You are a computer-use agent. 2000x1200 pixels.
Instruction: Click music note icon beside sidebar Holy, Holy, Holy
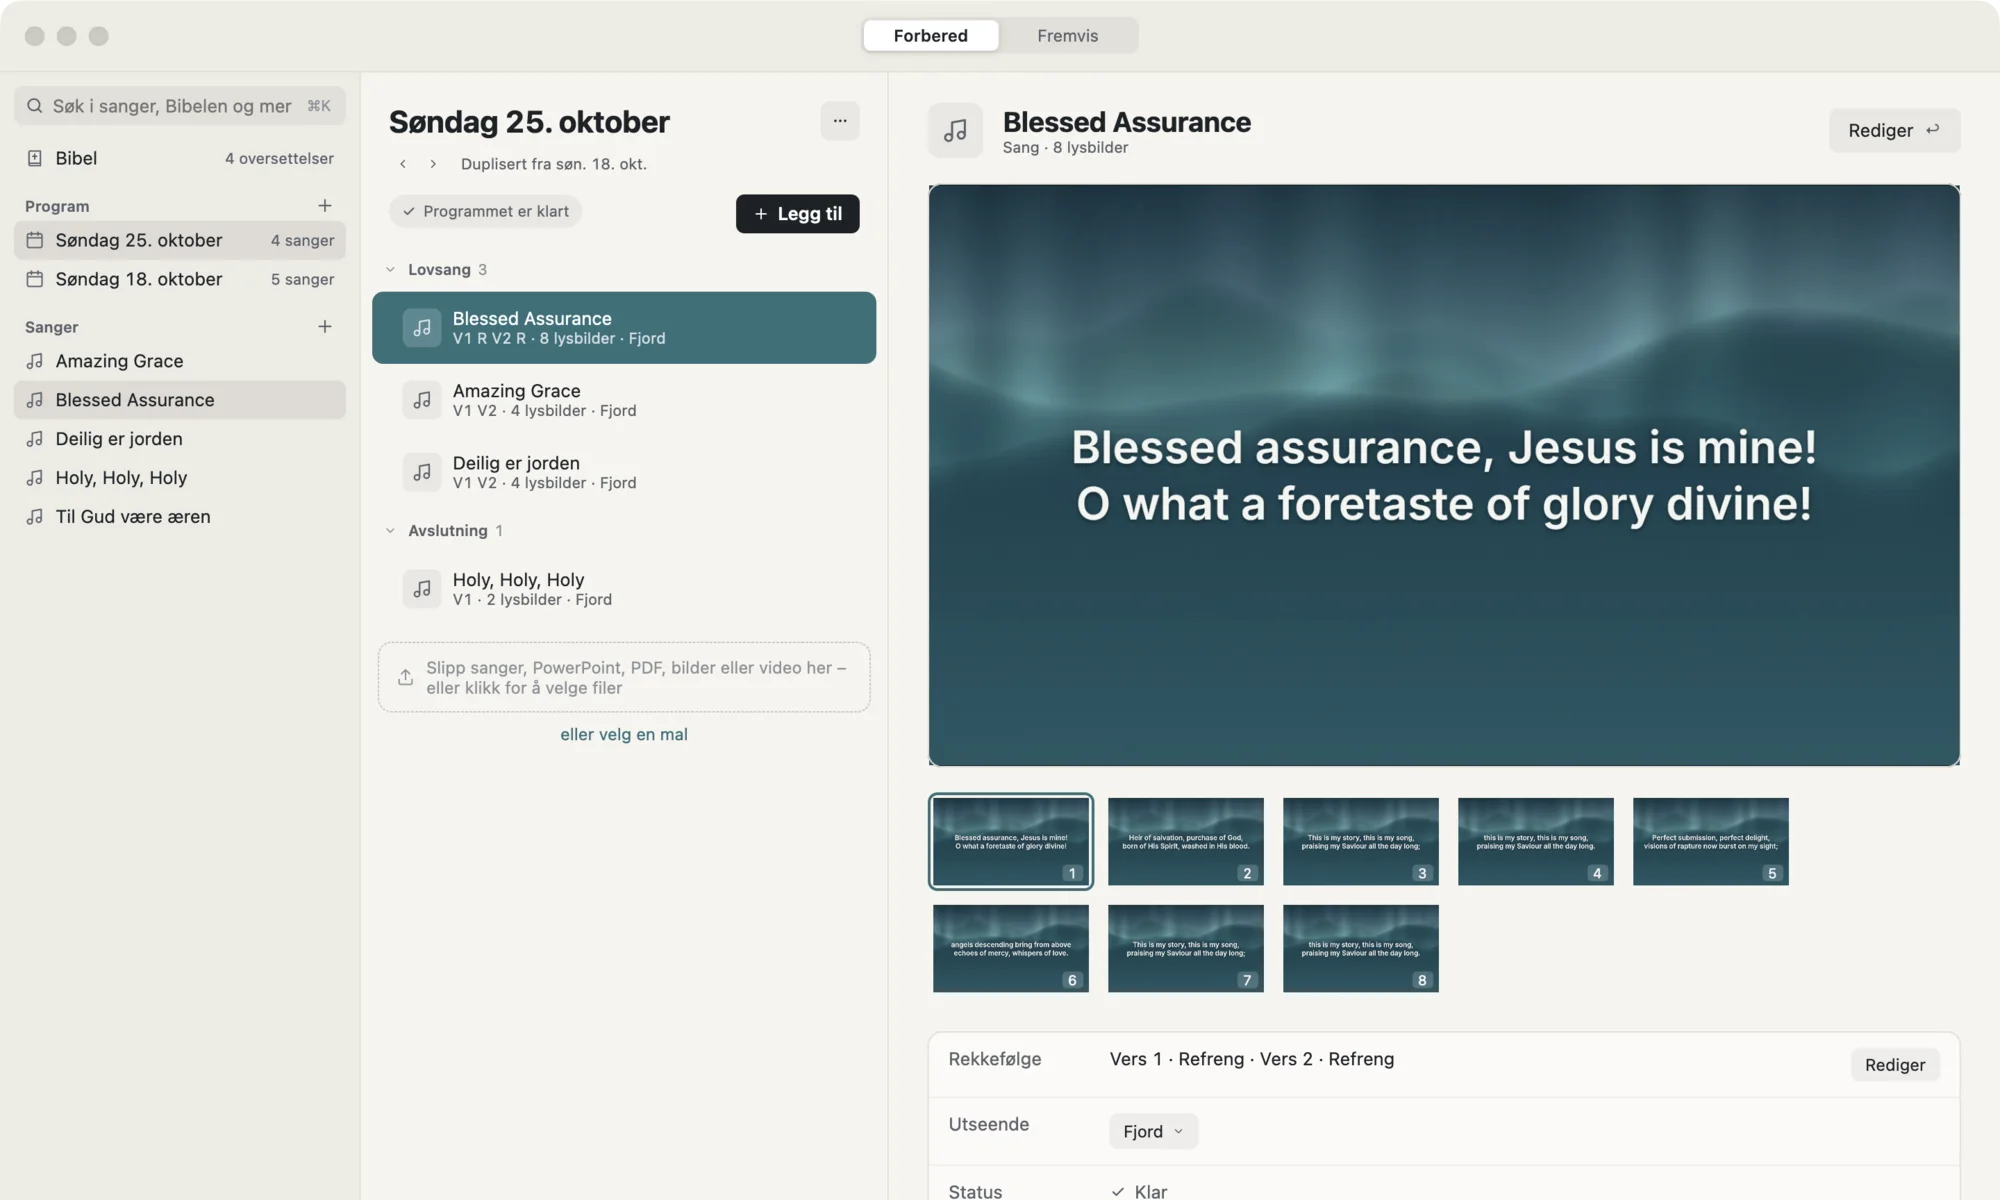[35, 478]
